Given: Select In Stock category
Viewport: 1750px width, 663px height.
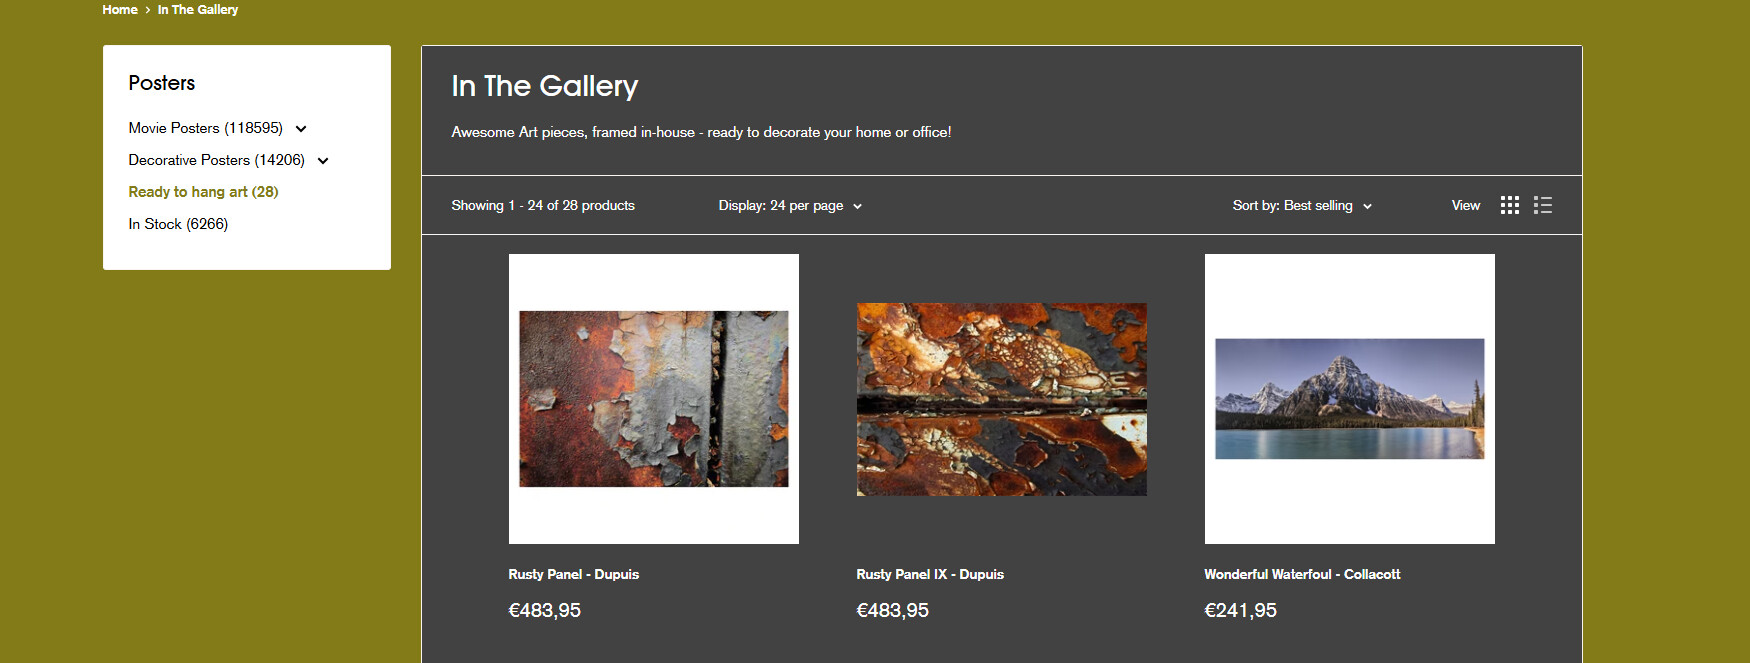Looking at the screenshot, I should point(178,224).
